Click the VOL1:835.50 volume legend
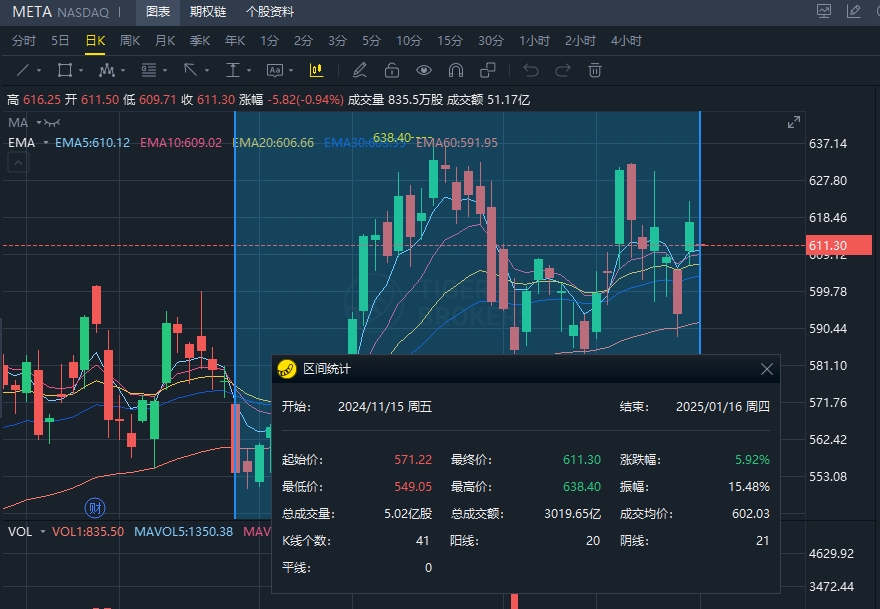Image resolution: width=880 pixels, height=609 pixels. [x=88, y=532]
